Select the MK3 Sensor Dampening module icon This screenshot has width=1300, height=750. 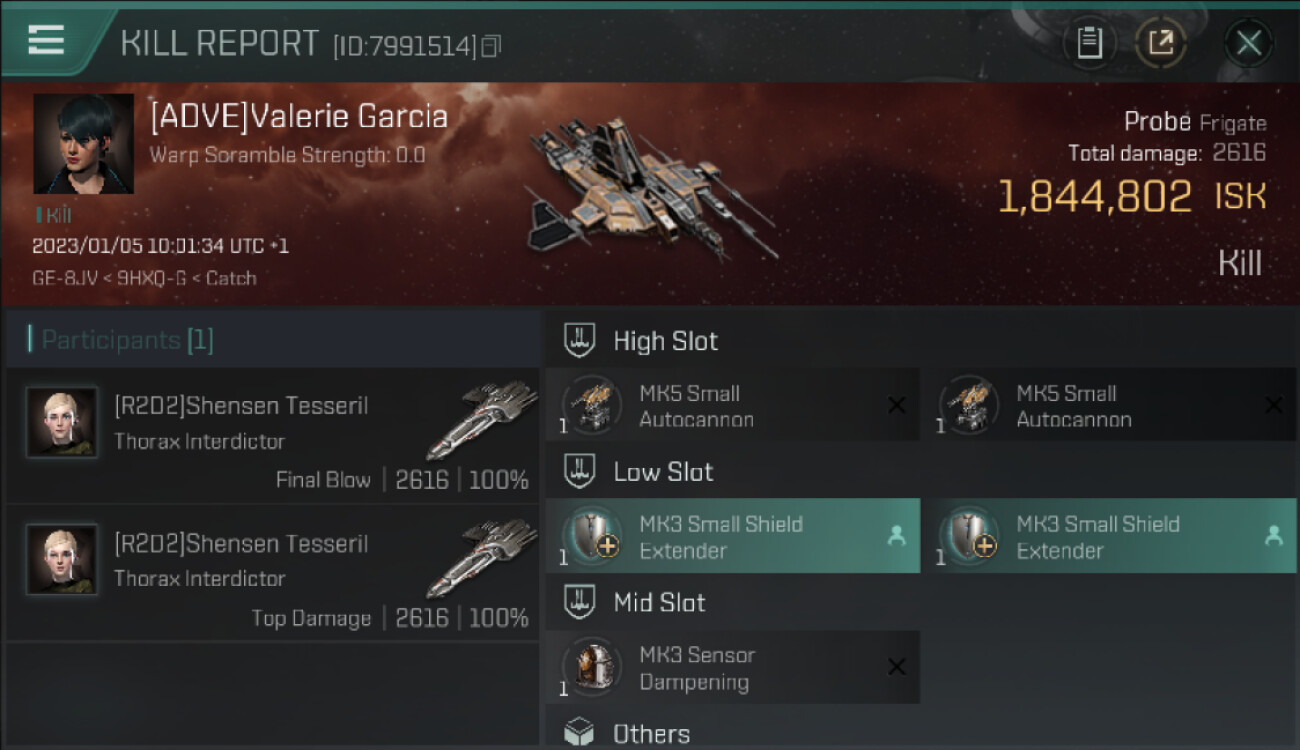592,667
